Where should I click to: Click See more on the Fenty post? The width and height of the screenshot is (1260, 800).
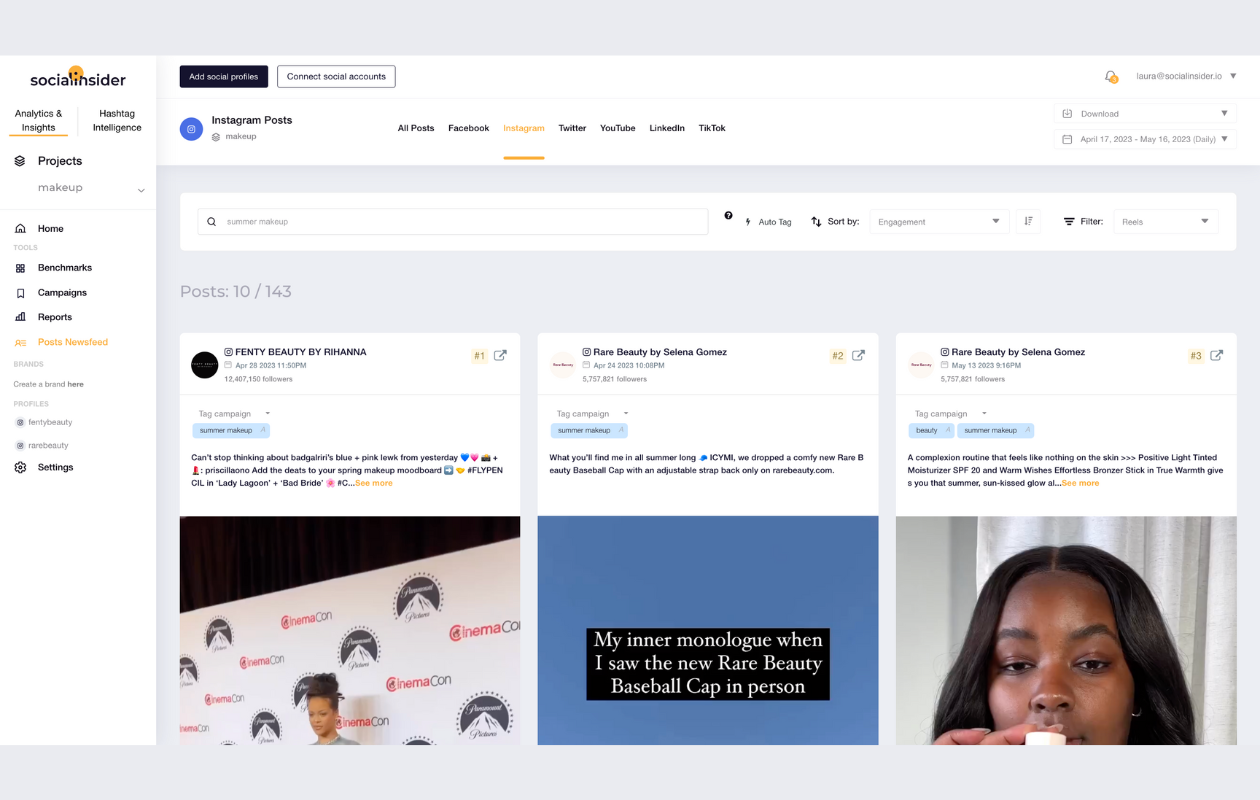pos(374,483)
